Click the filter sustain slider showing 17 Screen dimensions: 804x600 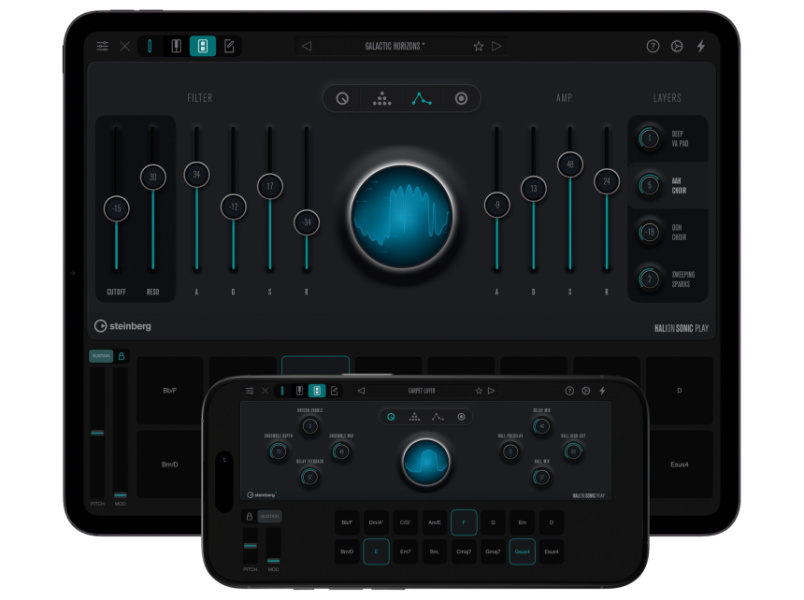coord(270,186)
